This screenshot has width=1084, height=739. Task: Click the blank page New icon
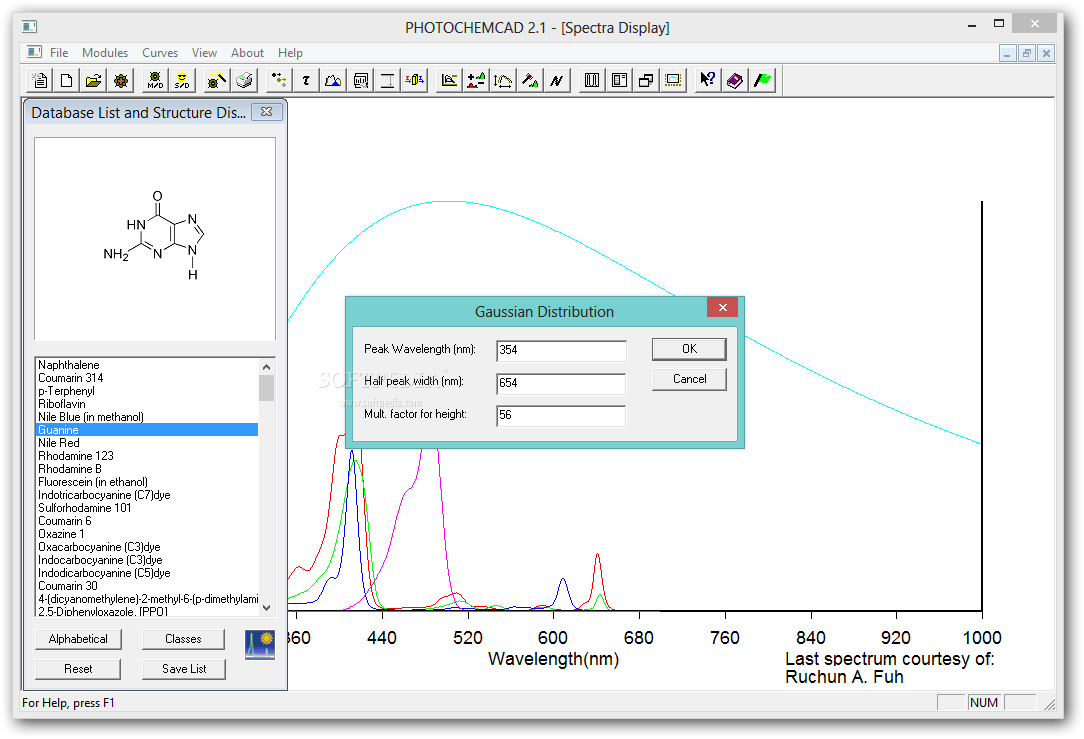[x=66, y=81]
